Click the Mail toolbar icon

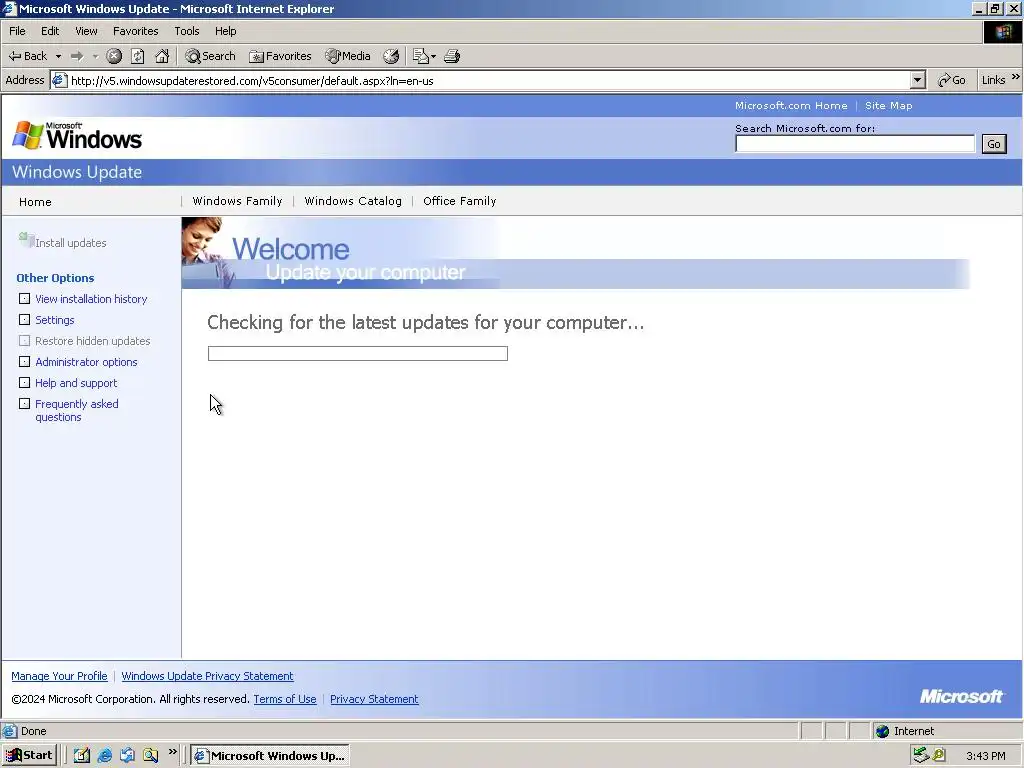point(421,56)
